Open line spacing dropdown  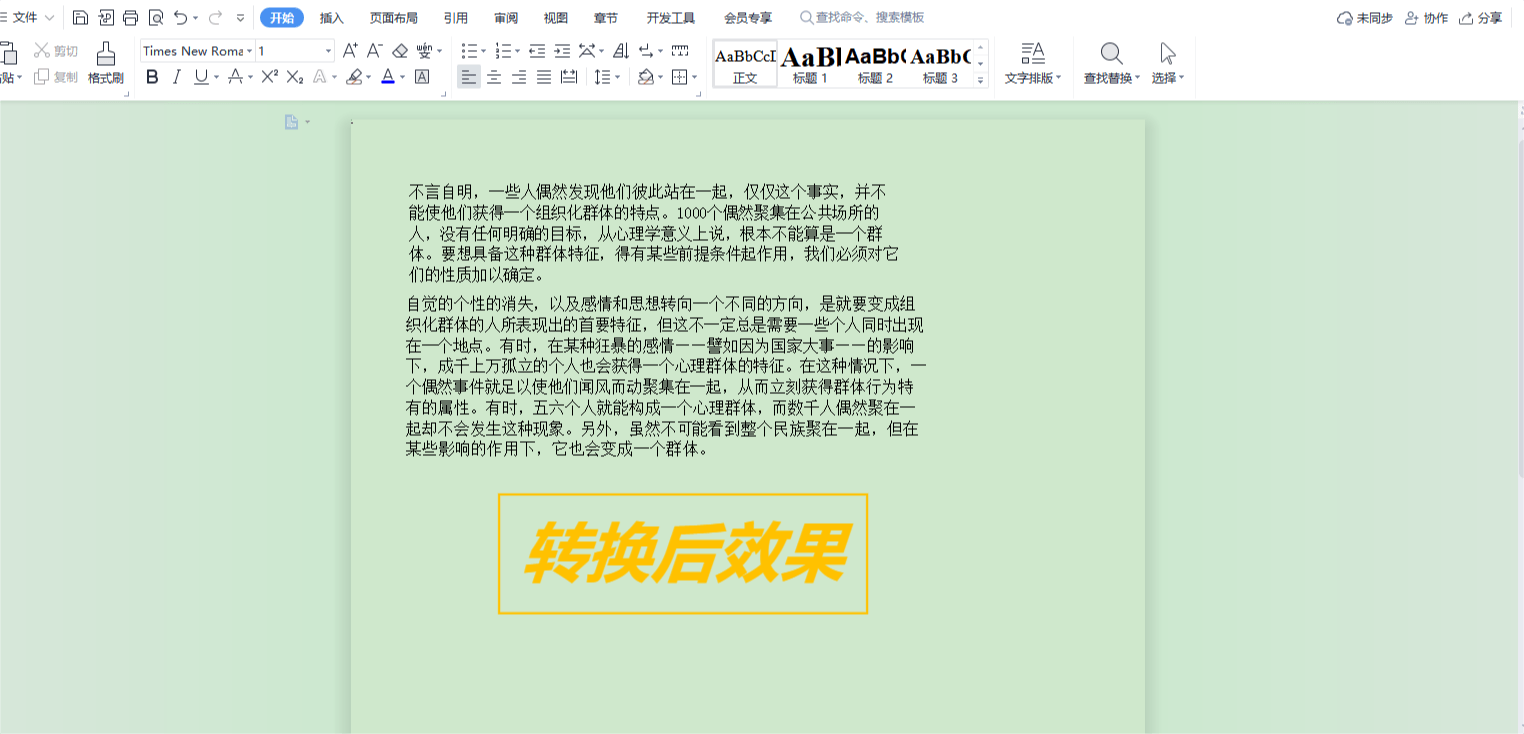[617, 77]
